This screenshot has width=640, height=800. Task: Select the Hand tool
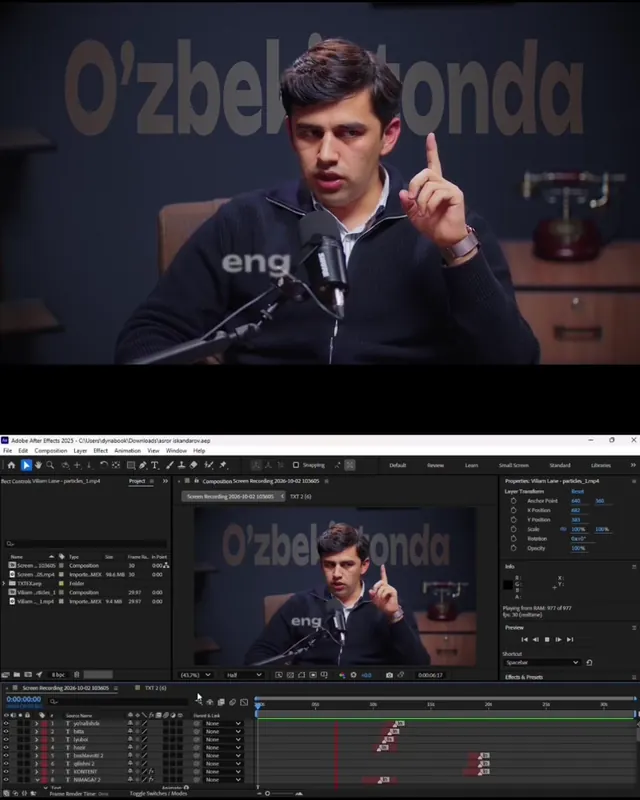[x=38, y=465]
